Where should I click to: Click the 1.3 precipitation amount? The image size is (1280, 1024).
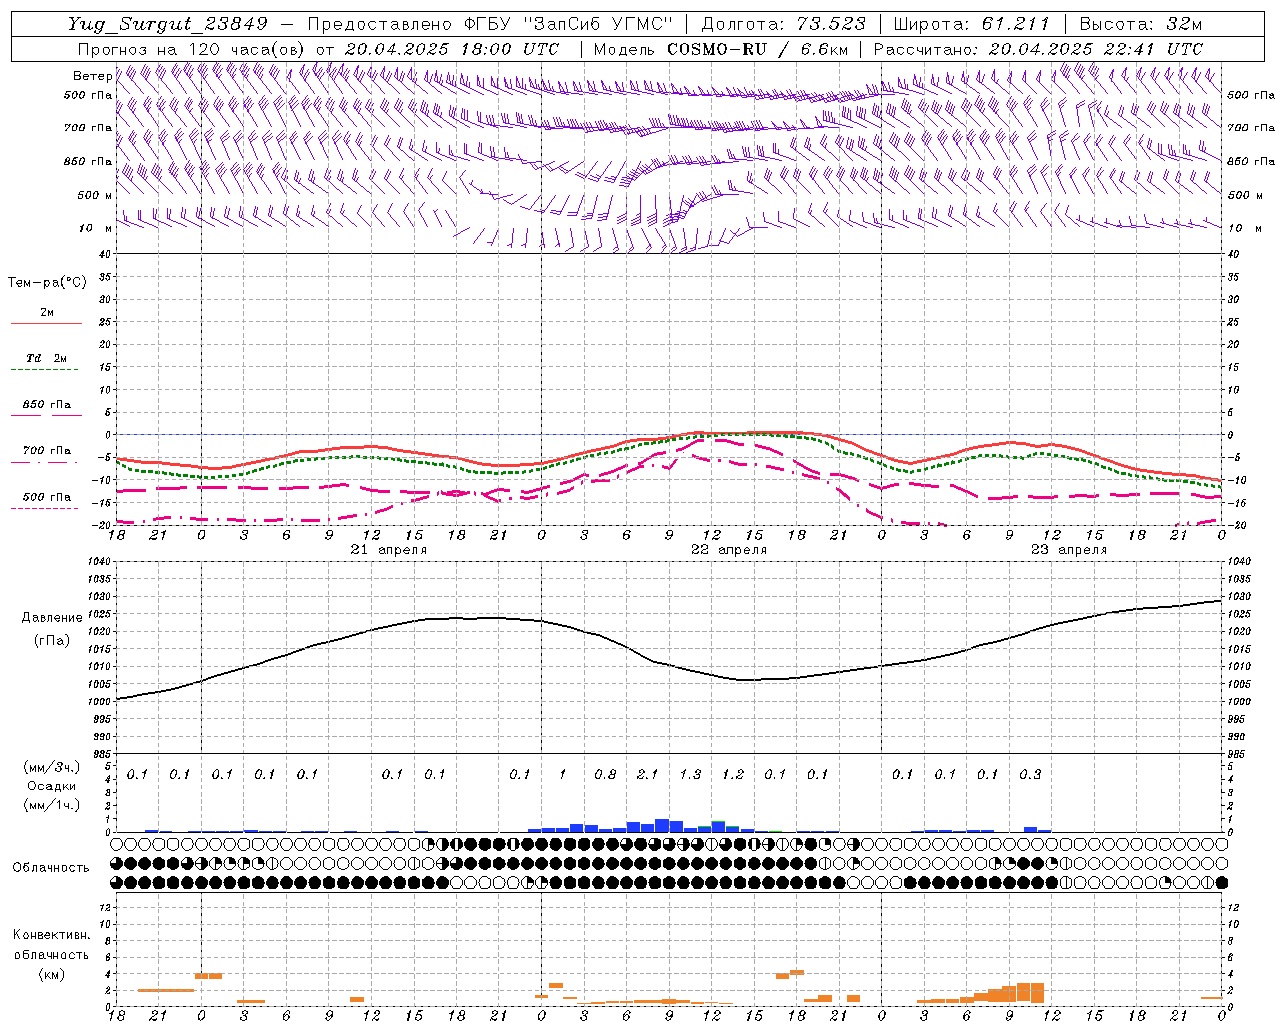690,774
